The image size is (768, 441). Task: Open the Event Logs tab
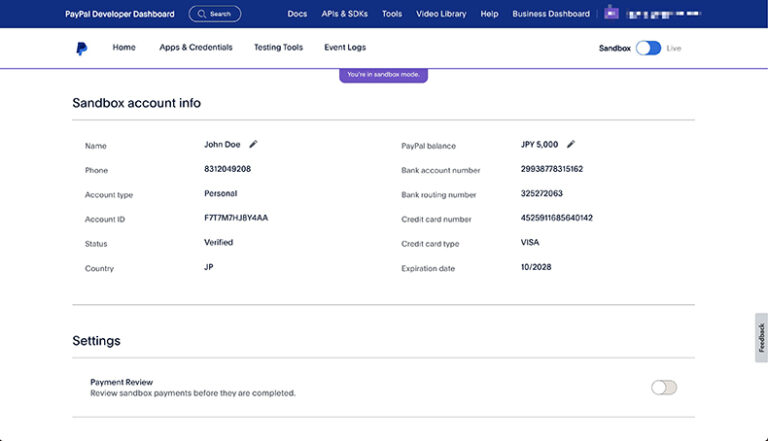pos(345,48)
